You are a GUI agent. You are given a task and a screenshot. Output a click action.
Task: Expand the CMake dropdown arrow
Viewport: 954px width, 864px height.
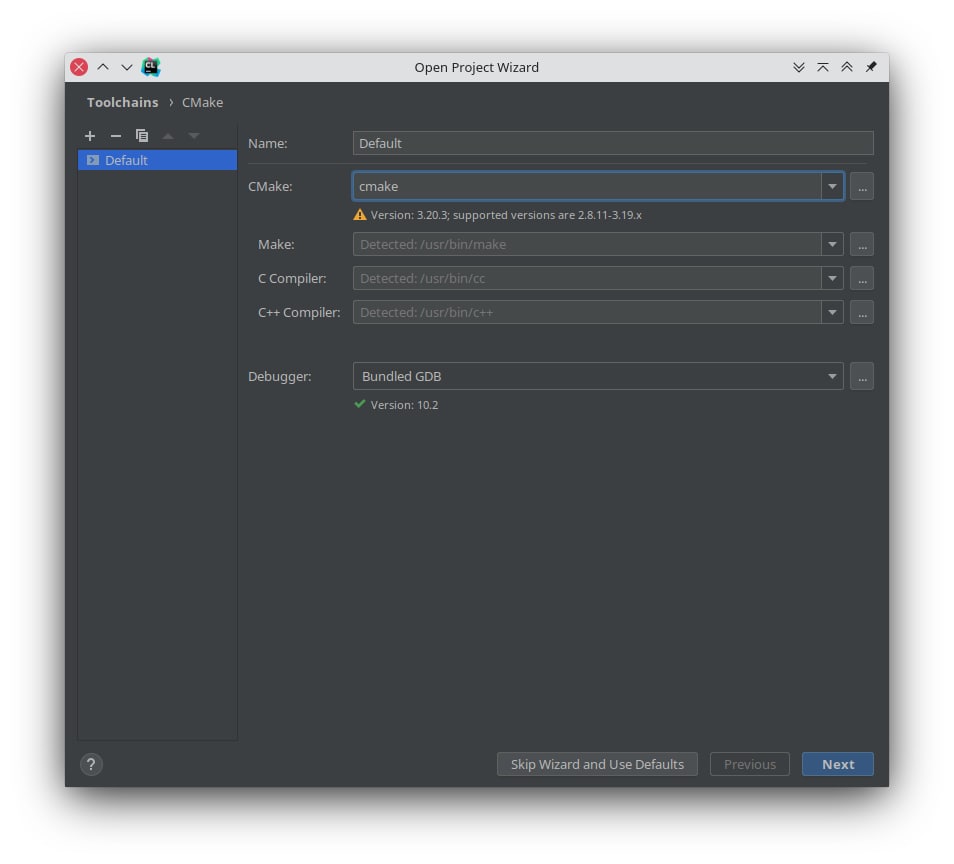coord(832,186)
